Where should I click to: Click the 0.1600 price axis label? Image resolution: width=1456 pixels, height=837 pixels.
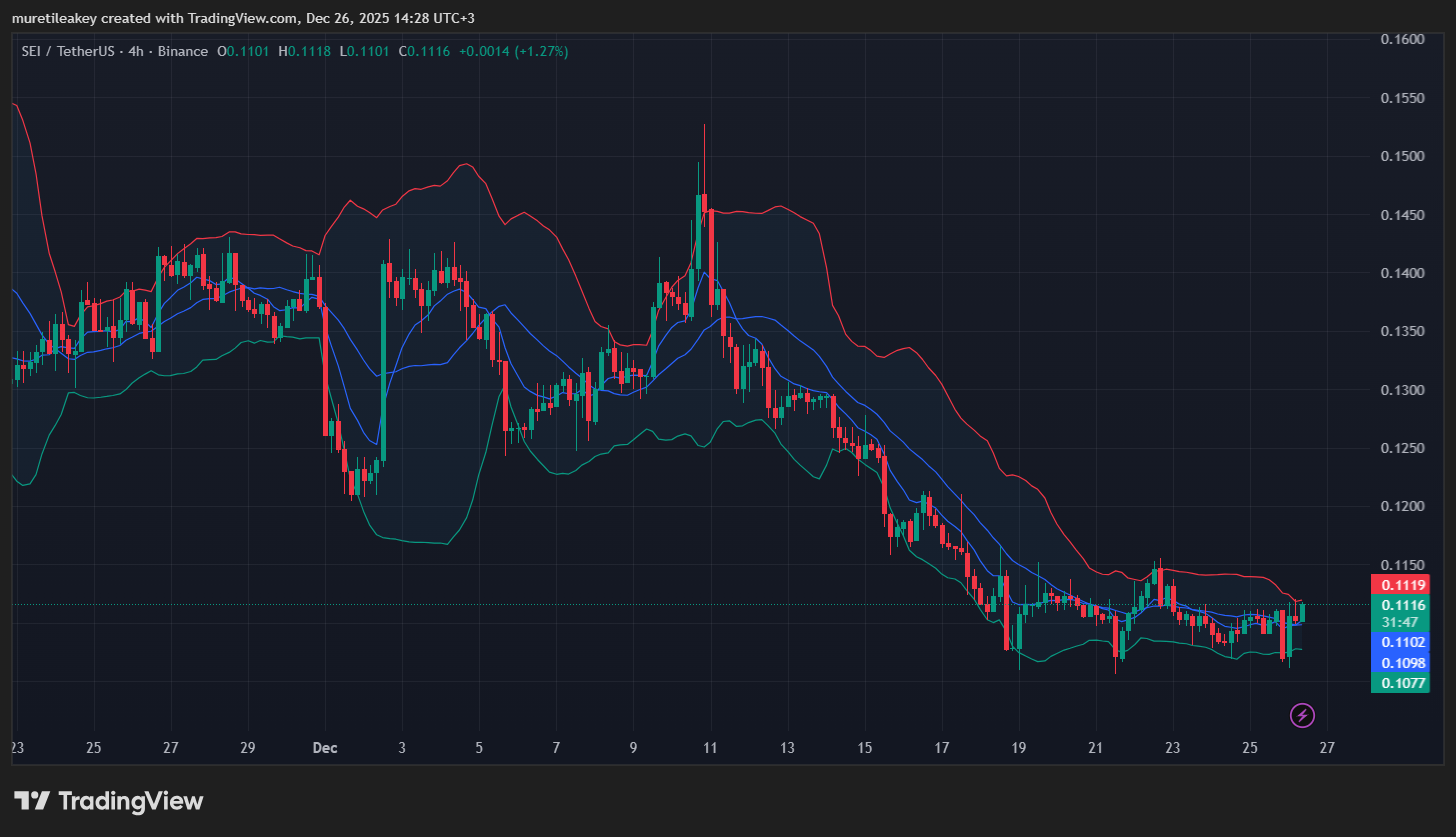(1402, 39)
